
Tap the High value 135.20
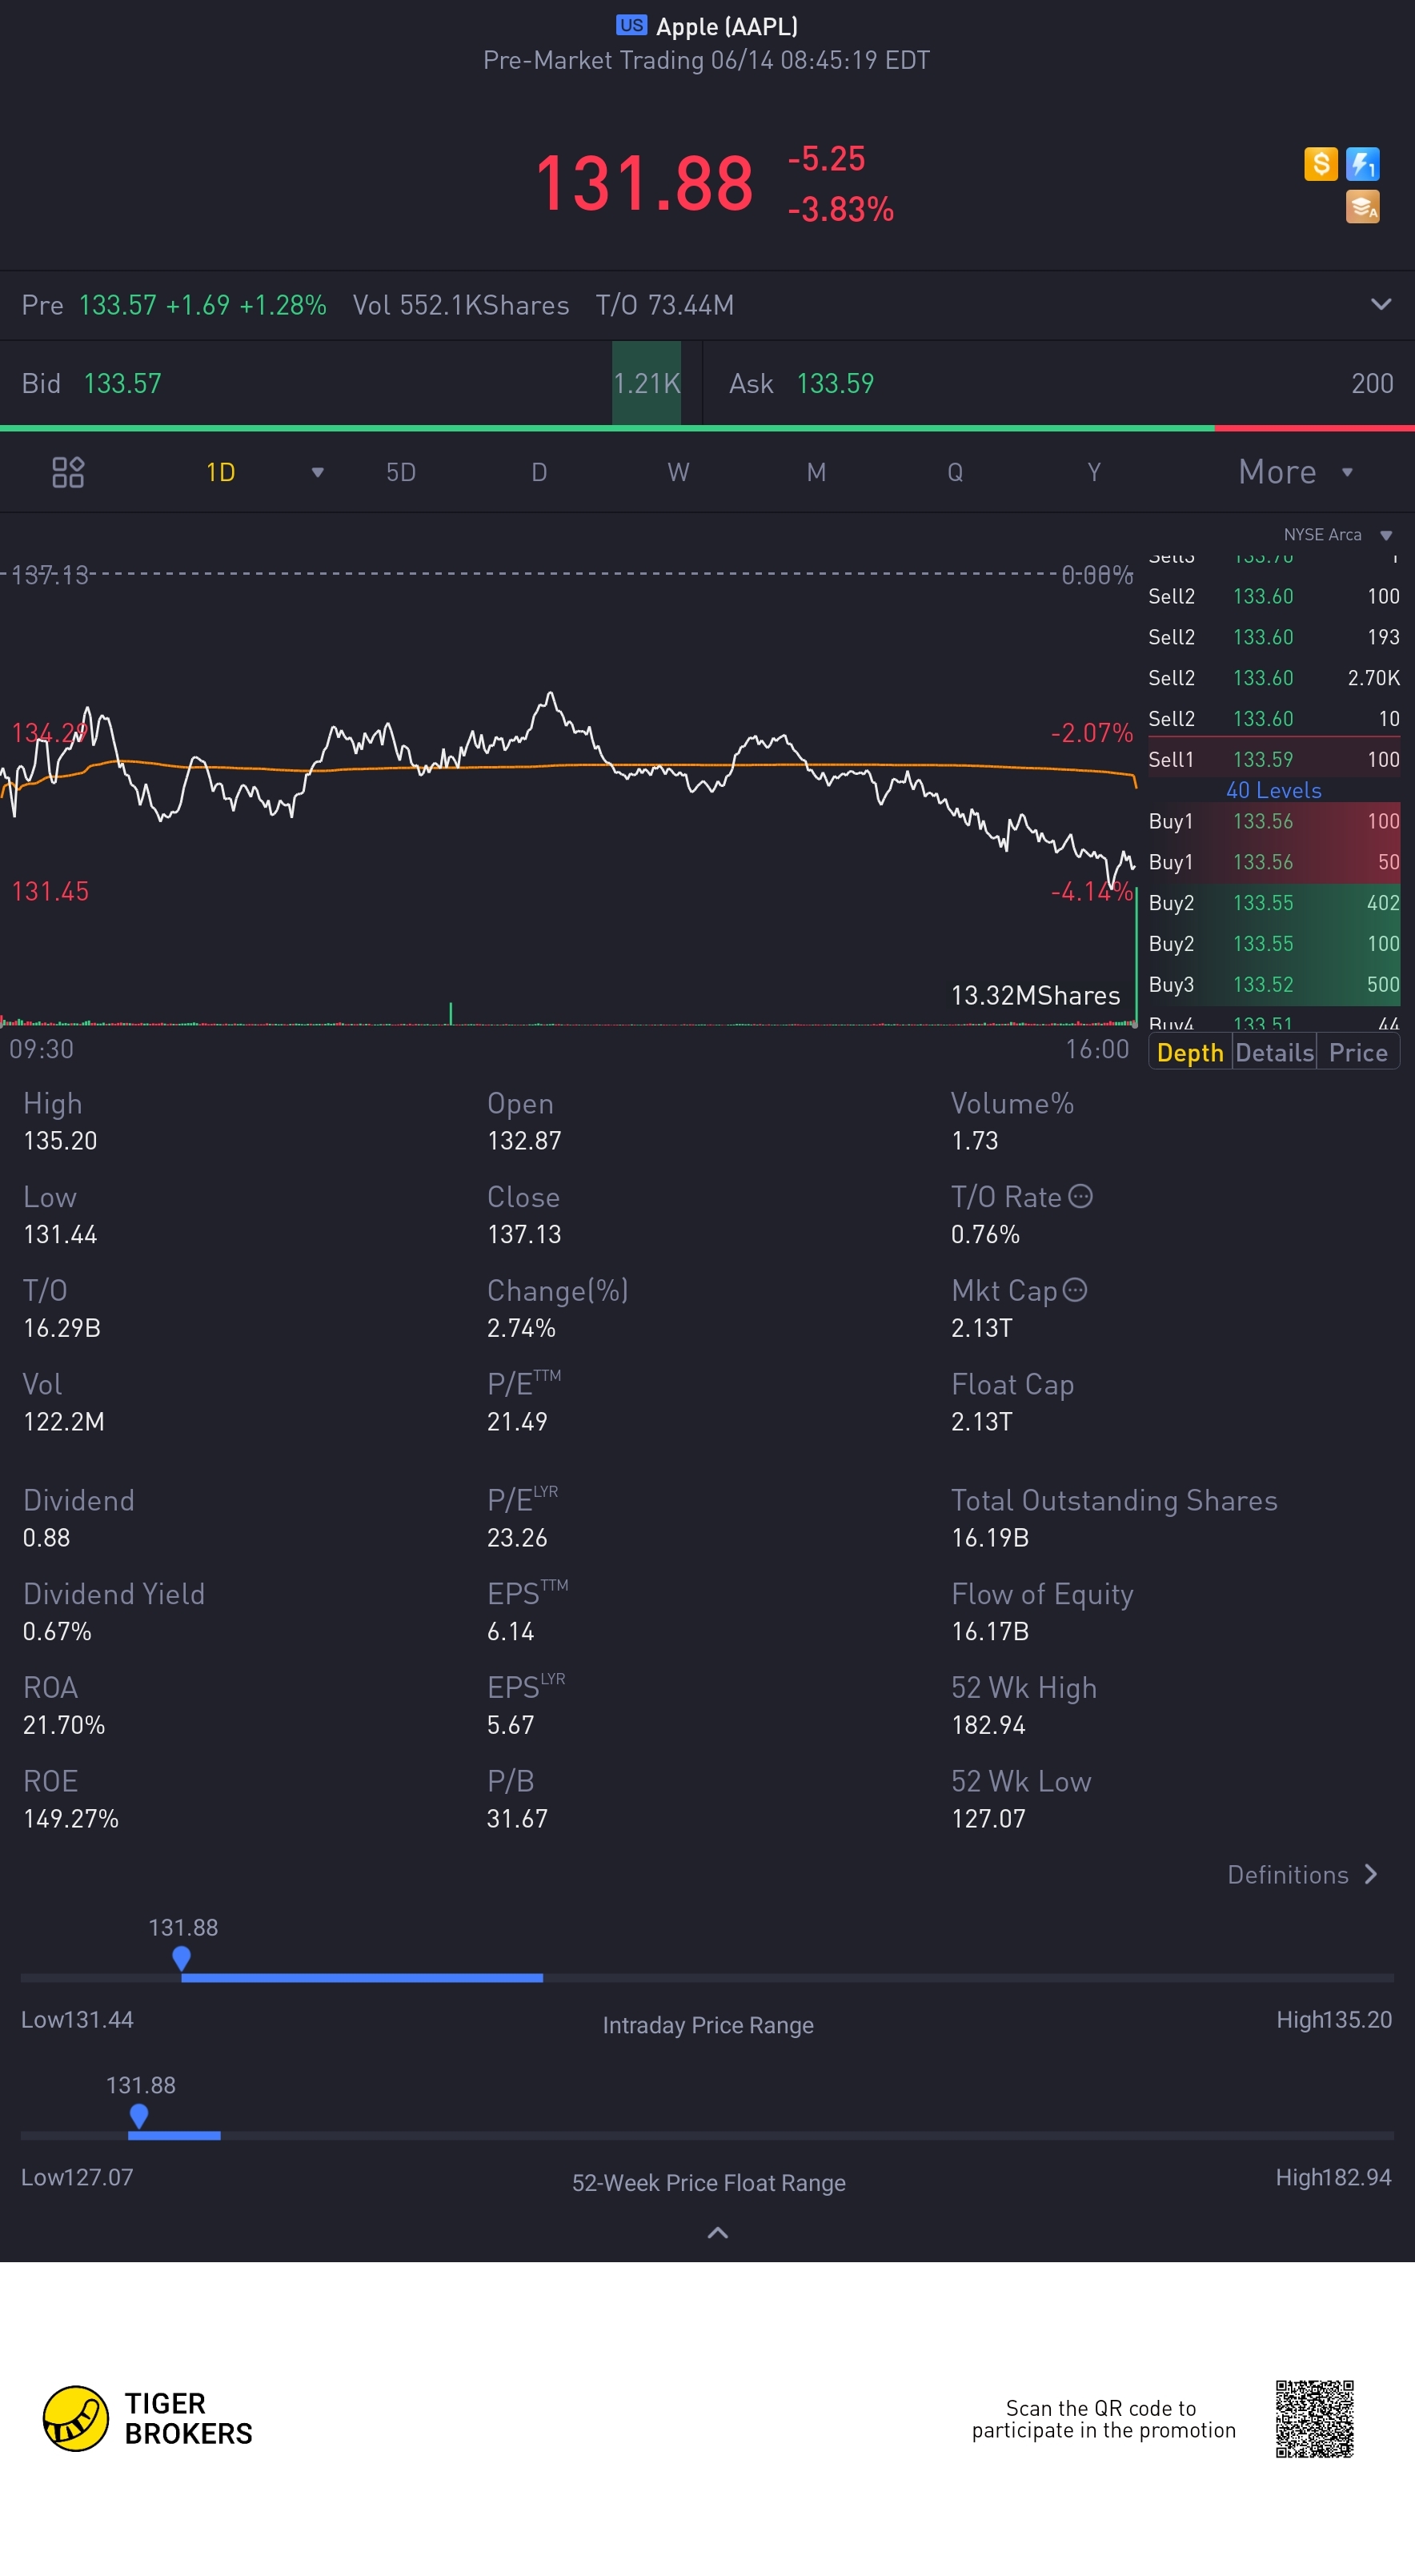tap(60, 1140)
